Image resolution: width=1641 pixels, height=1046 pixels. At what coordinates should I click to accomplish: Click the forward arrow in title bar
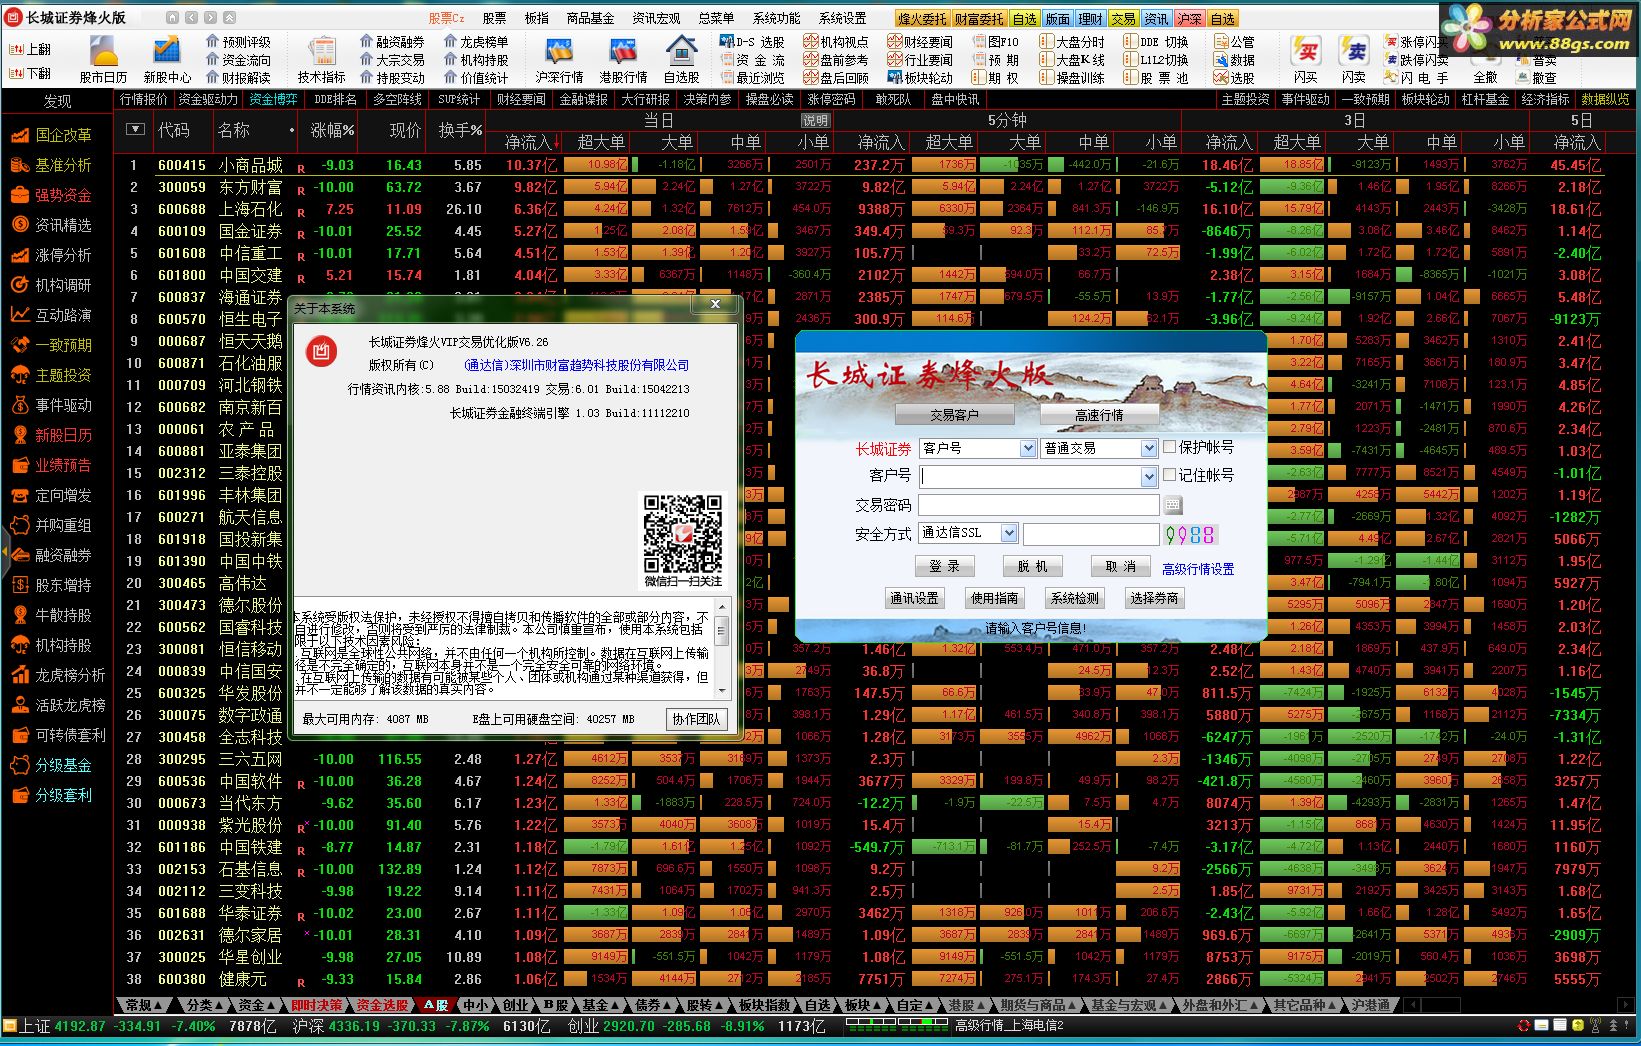[211, 18]
